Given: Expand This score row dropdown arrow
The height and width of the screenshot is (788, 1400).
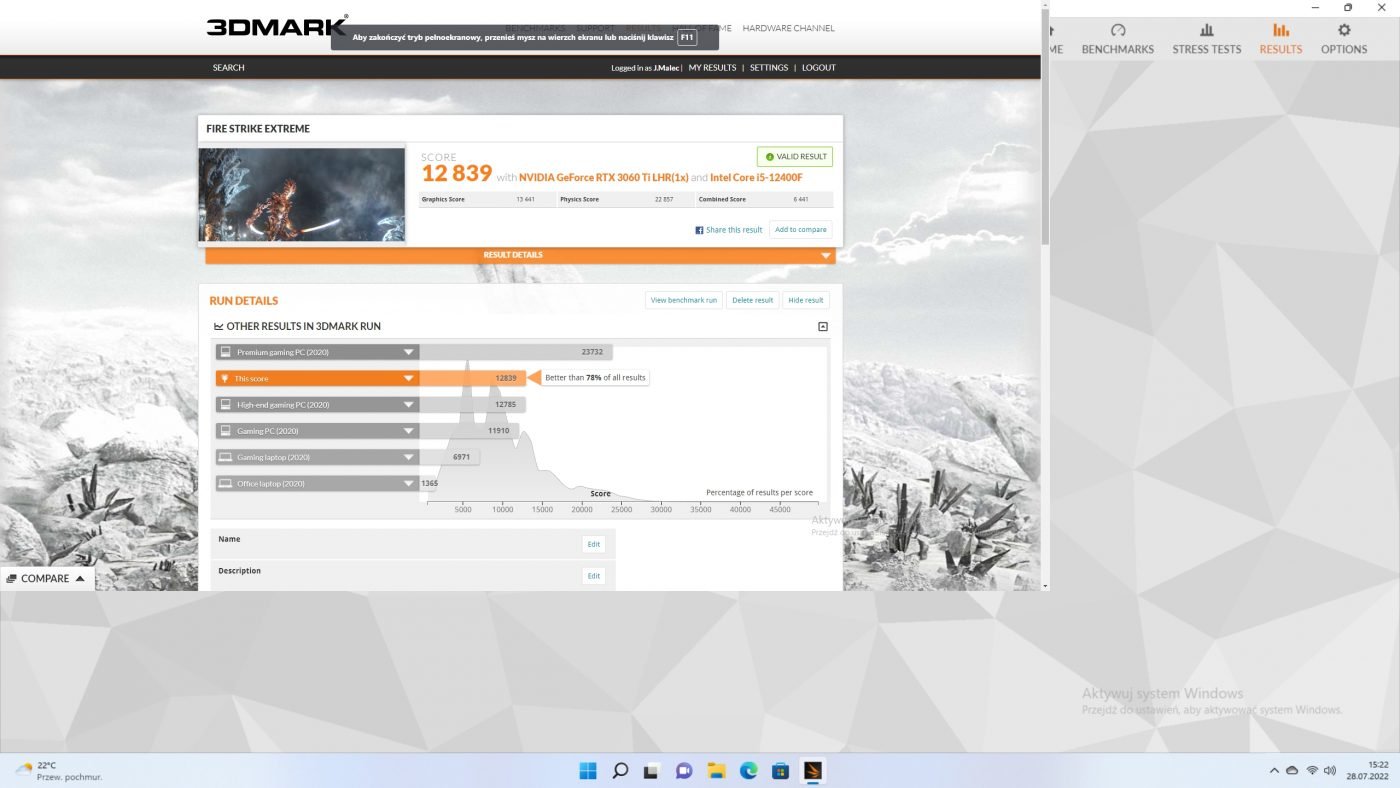Looking at the screenshot, I should pos(409,379).
